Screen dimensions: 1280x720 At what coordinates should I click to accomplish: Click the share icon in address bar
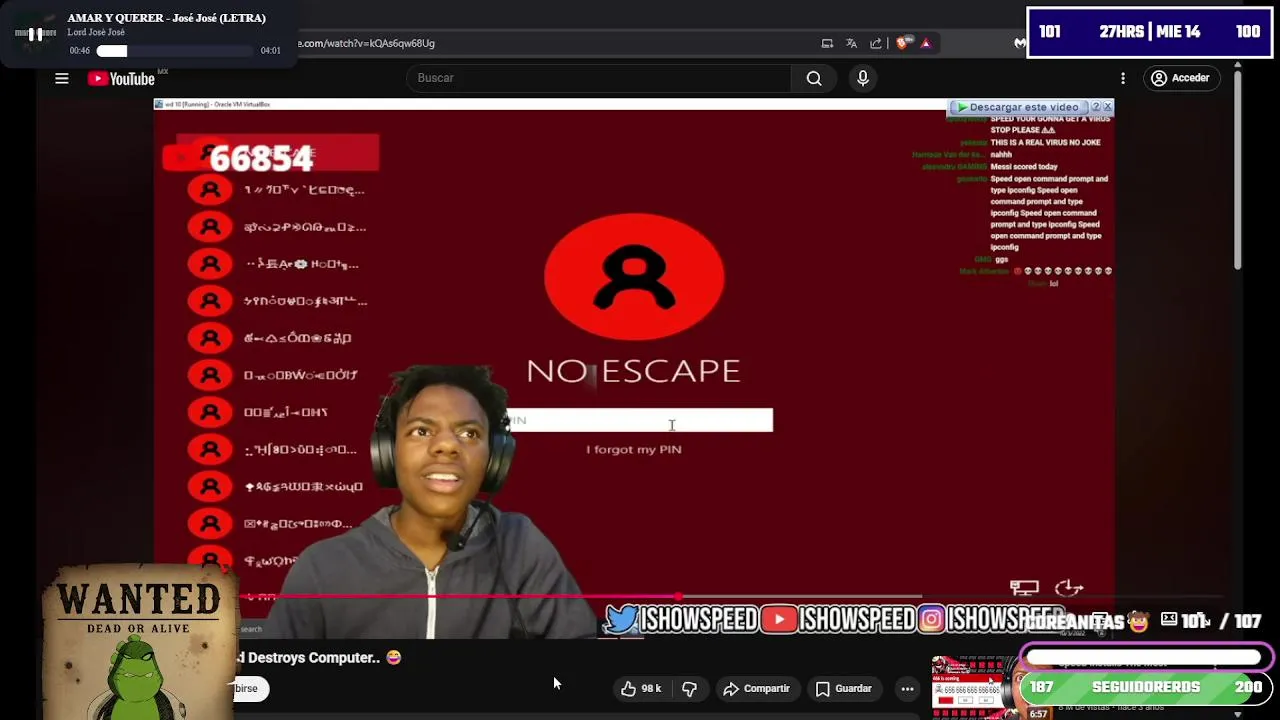876,43
